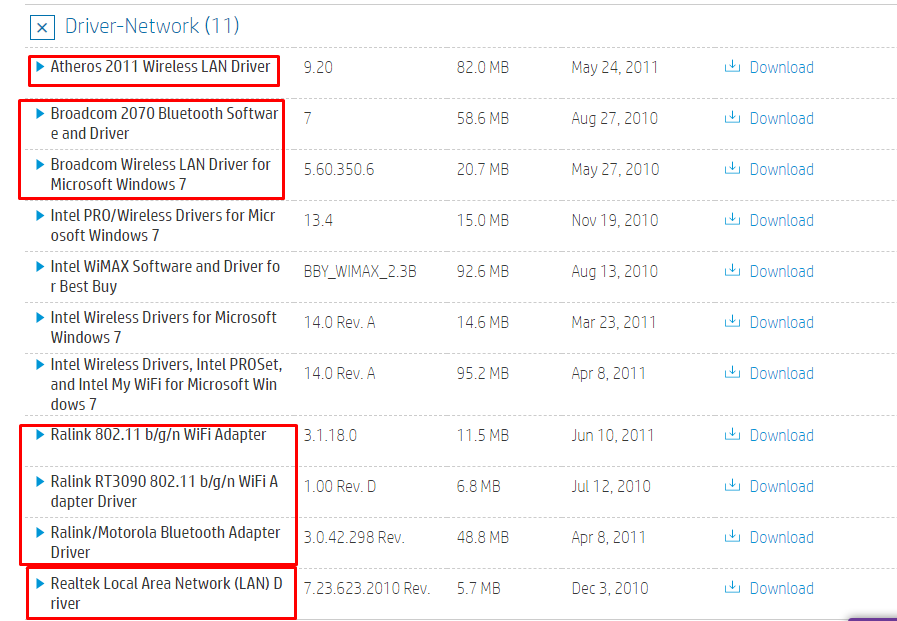Viewport: 897px width, 621px height.
Task: Select Ralink RT3090 WiFi Adapter Driver title
Action: (164, 491)
